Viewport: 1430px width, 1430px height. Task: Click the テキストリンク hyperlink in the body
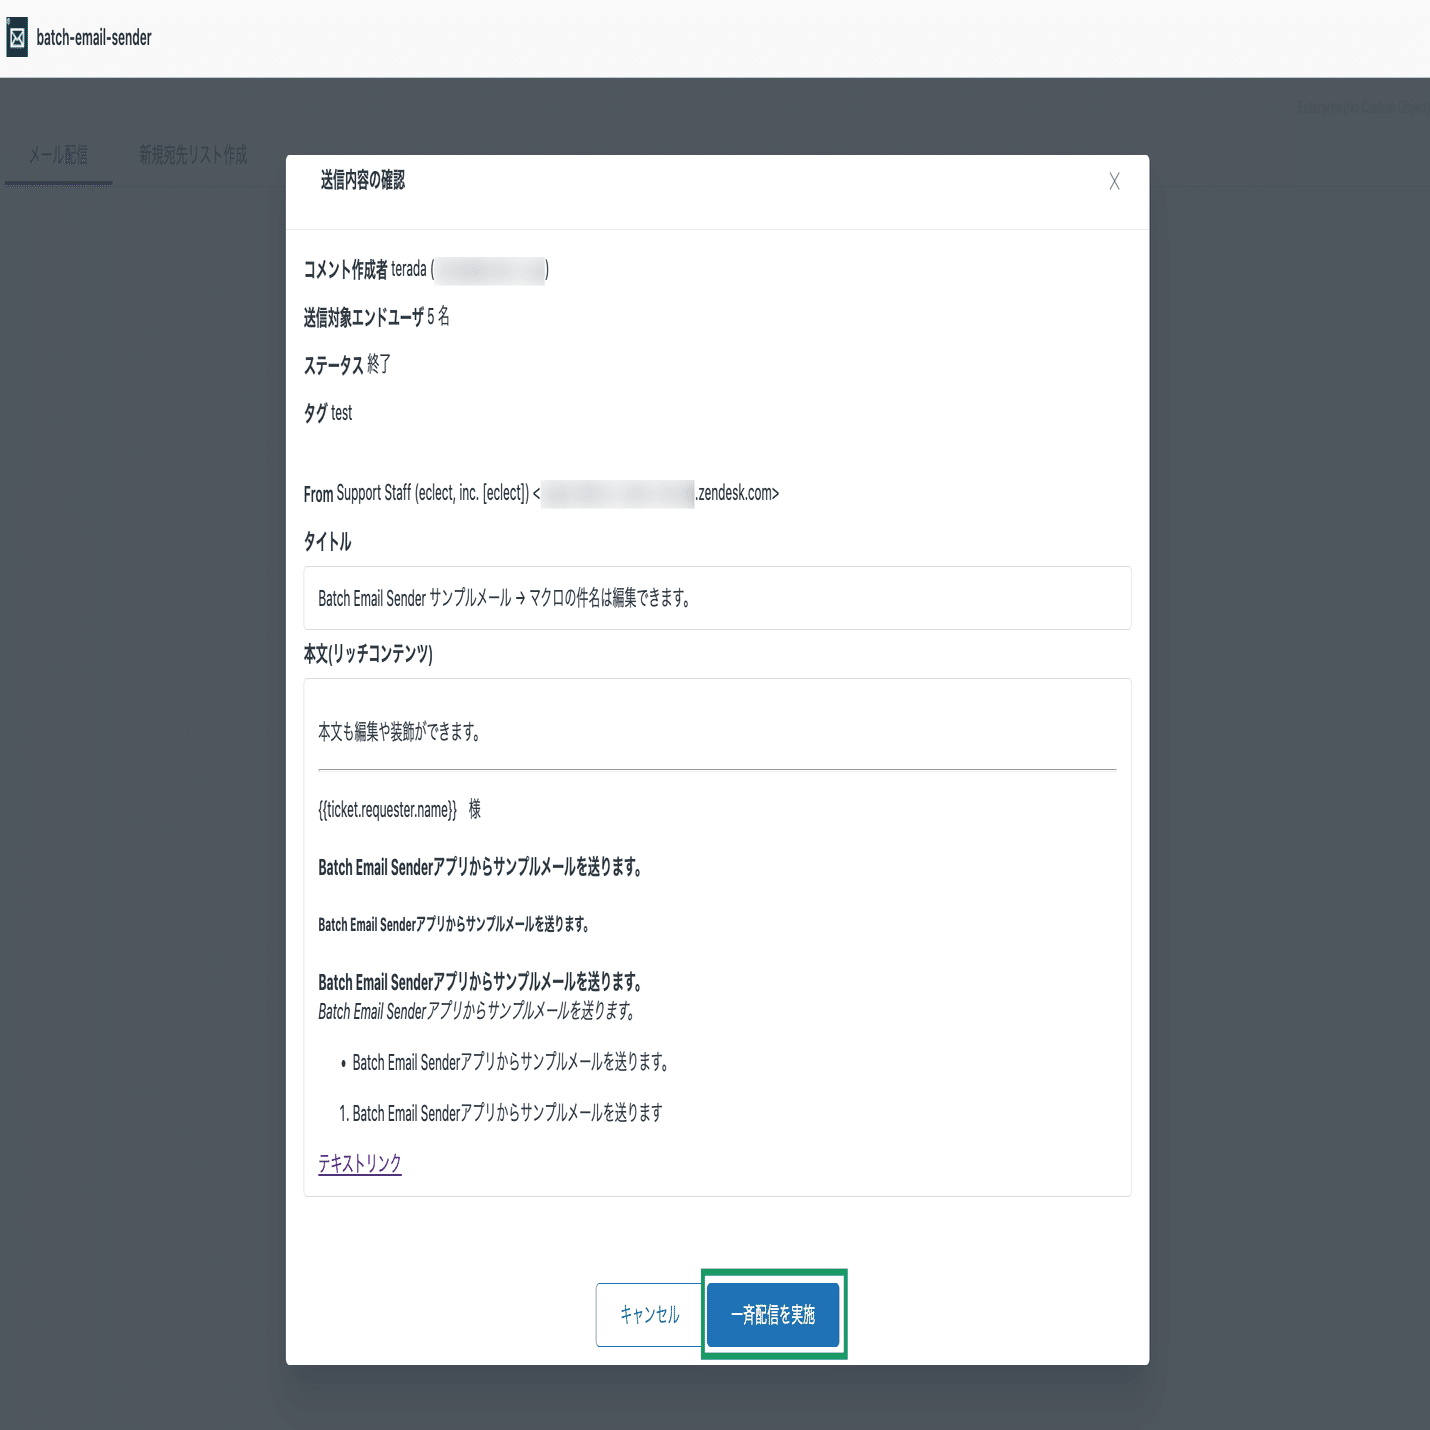tap(359, 1163)
